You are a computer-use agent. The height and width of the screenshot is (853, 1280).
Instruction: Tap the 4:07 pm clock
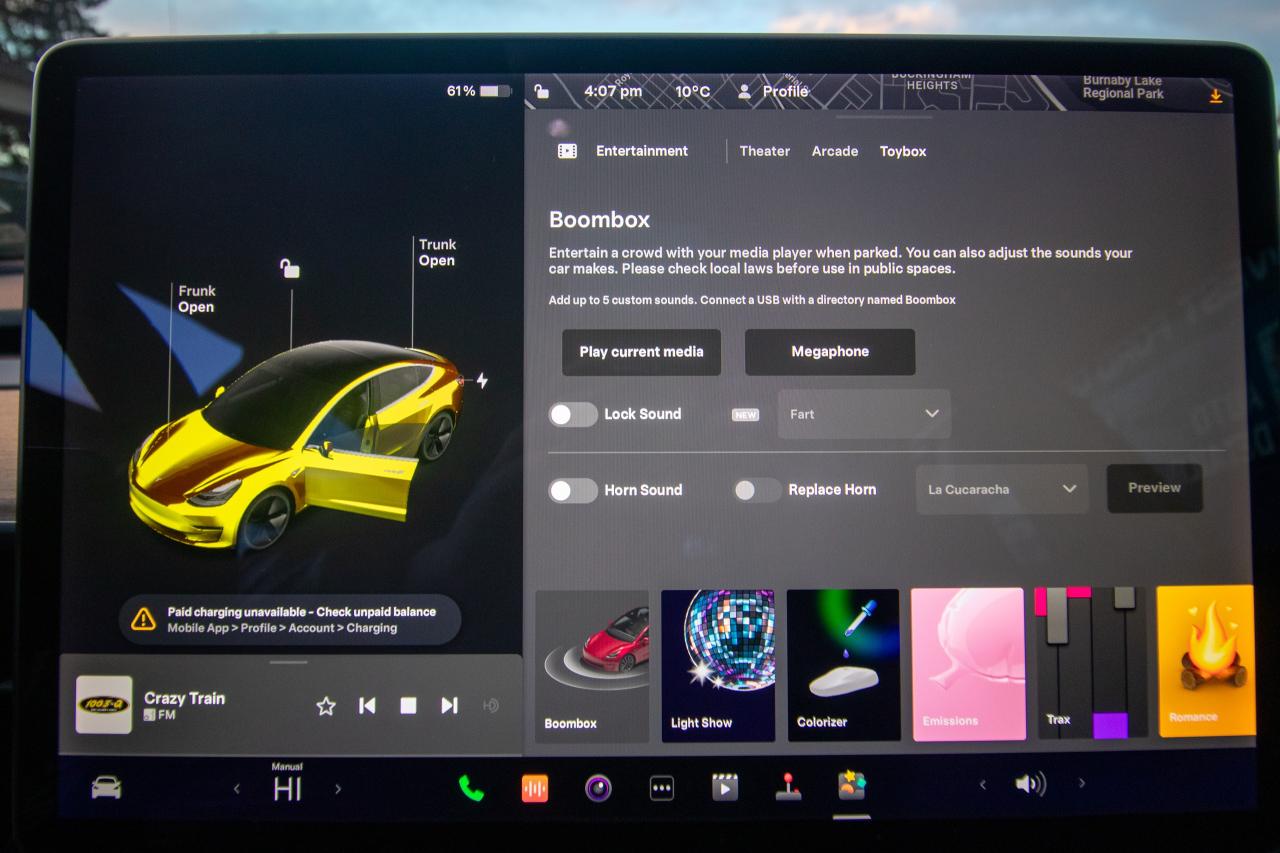pos(613,92)
